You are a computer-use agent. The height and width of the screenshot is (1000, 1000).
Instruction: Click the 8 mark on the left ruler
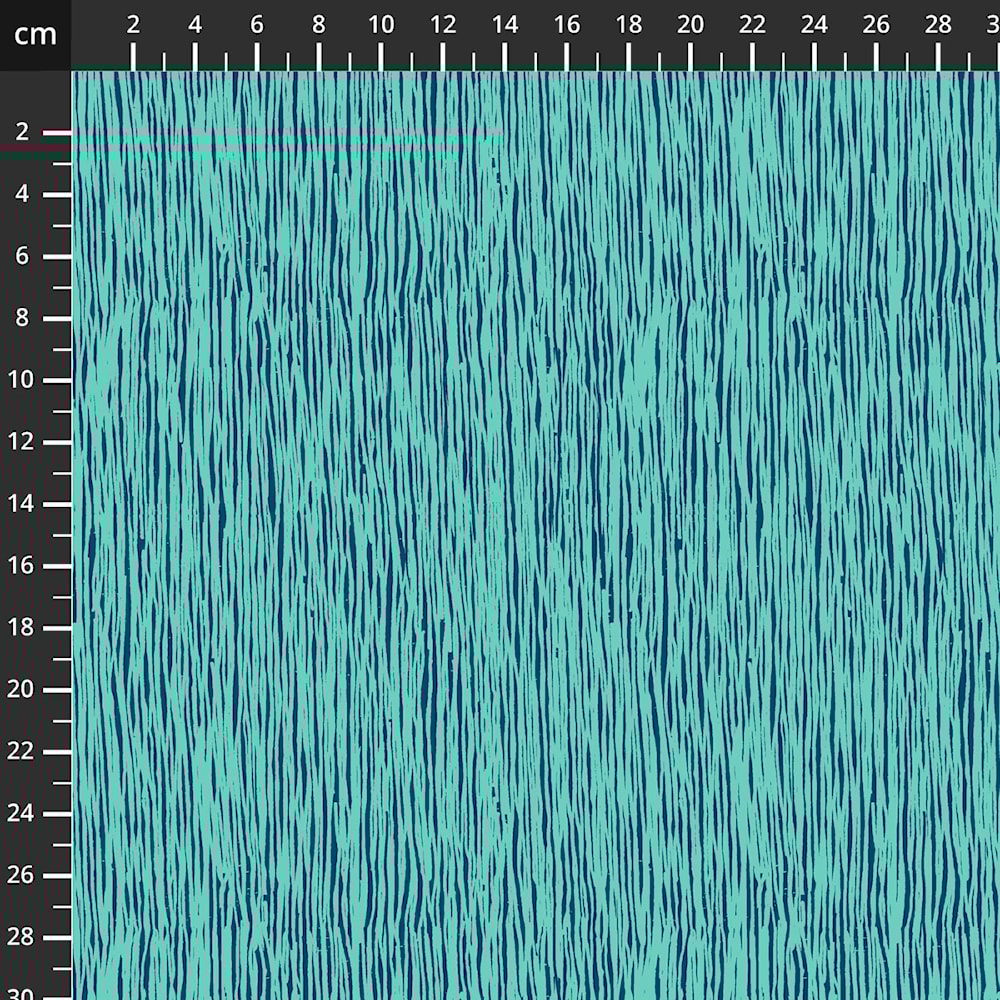pos(23,319)
